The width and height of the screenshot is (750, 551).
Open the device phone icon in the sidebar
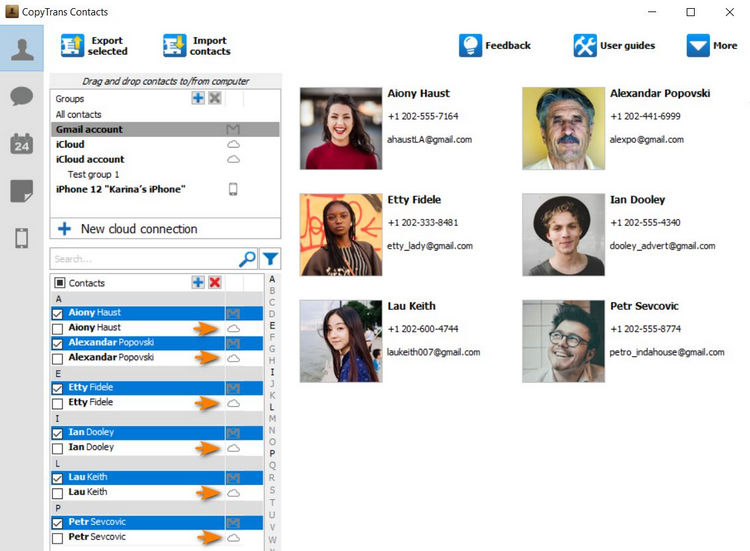22,238
